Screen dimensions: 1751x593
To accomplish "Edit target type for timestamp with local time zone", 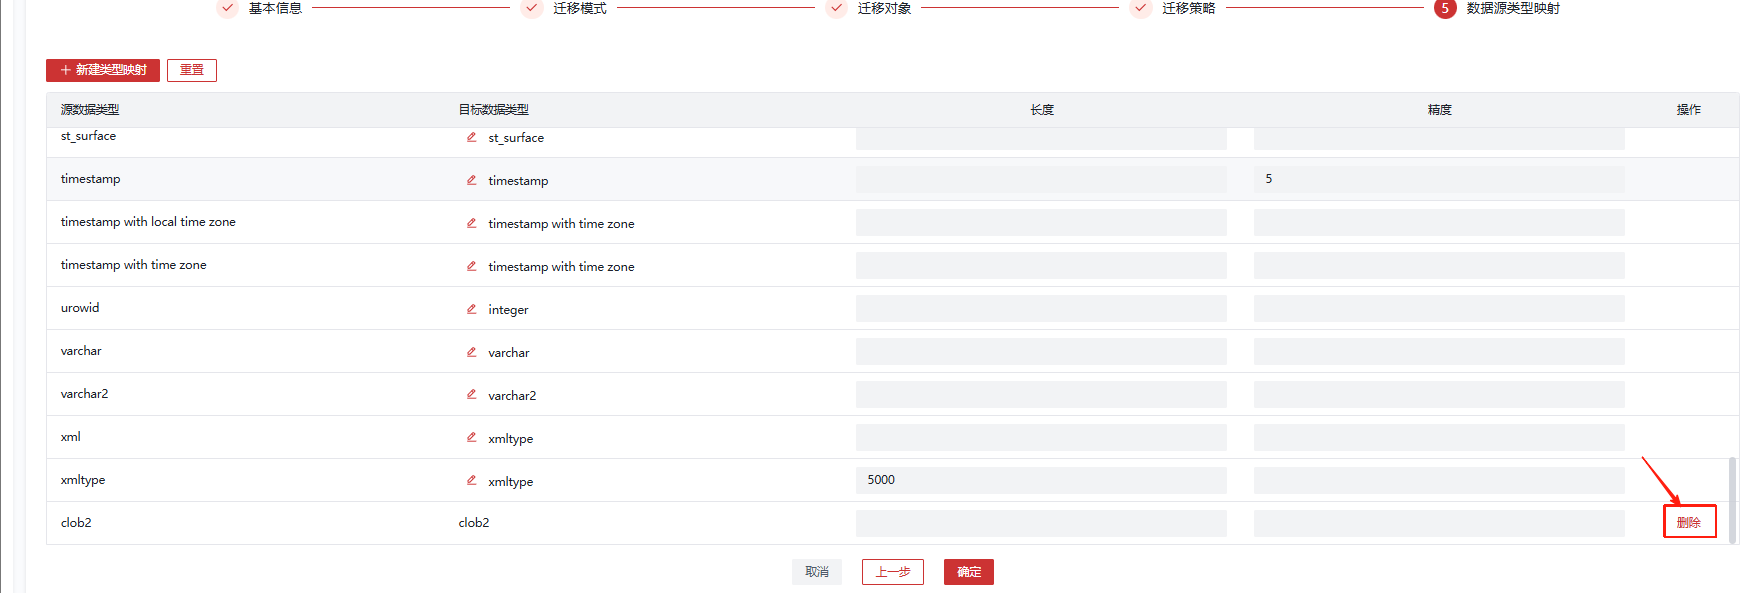I will 471,223.
